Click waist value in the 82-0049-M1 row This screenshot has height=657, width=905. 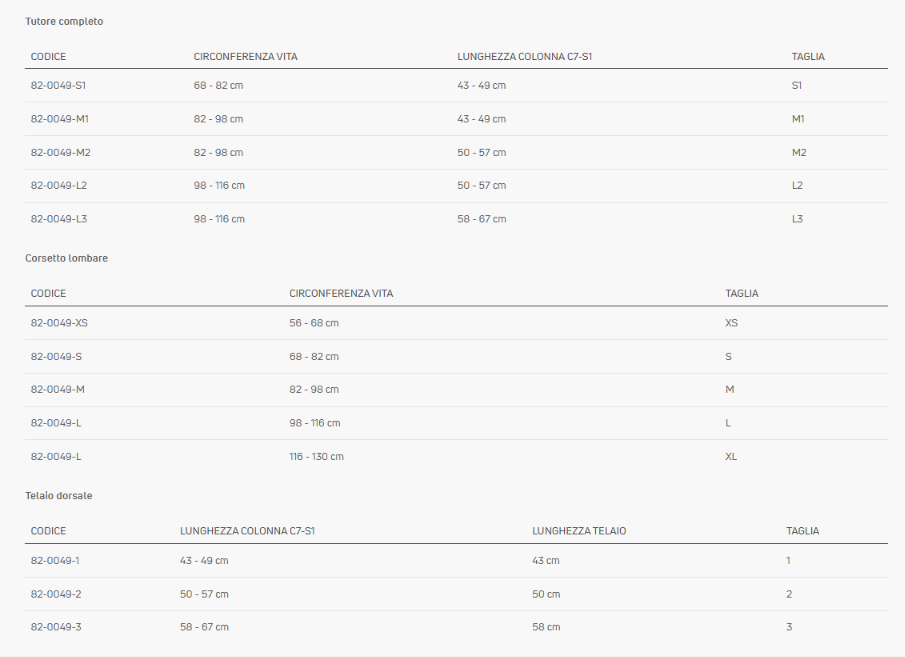(218, 119)
